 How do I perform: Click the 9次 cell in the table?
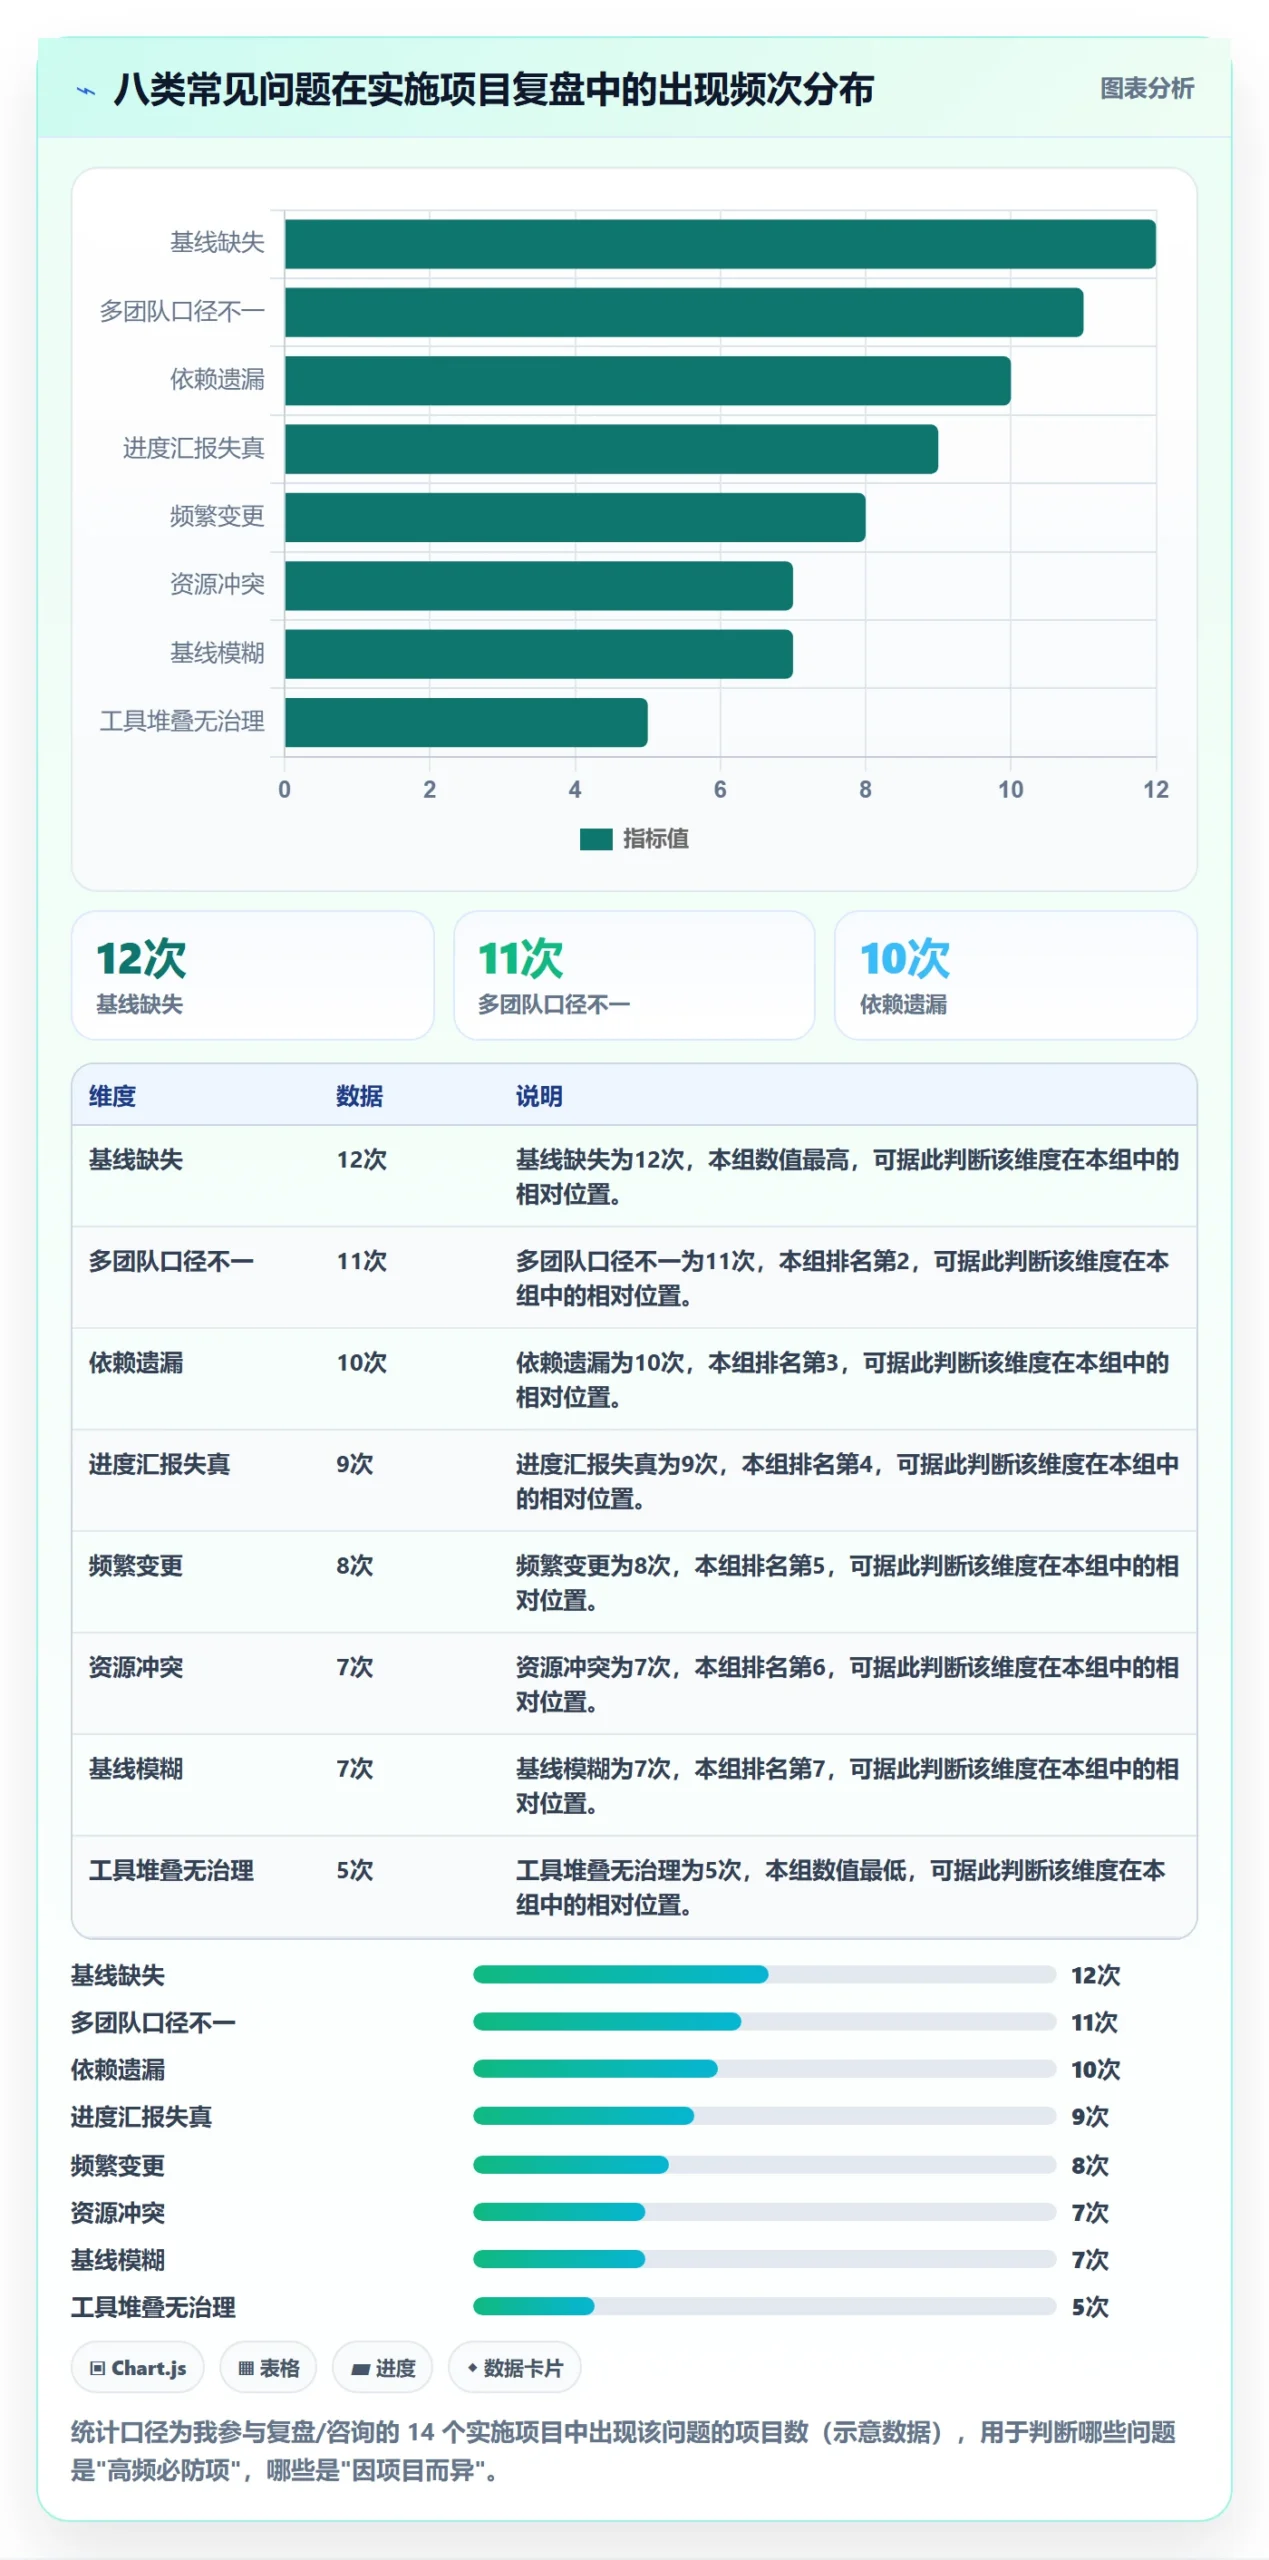(x=354, y=1464)
